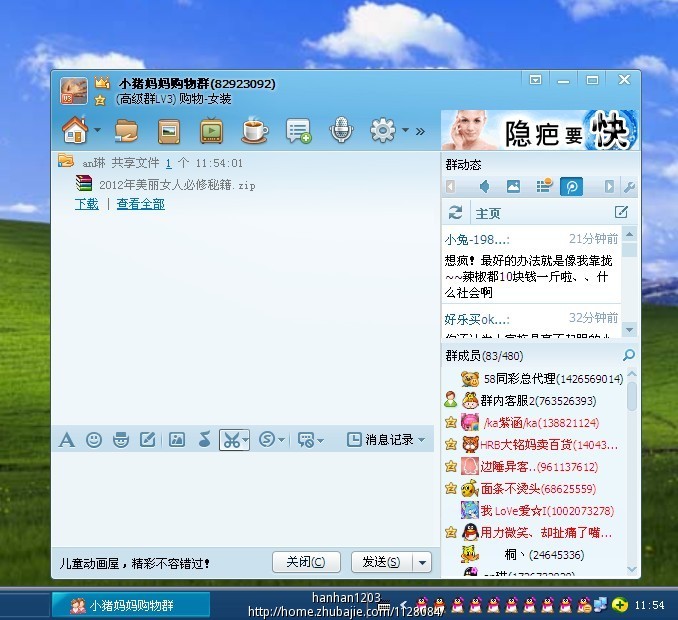Click feed scrollbar up arrow

[630, 235]
